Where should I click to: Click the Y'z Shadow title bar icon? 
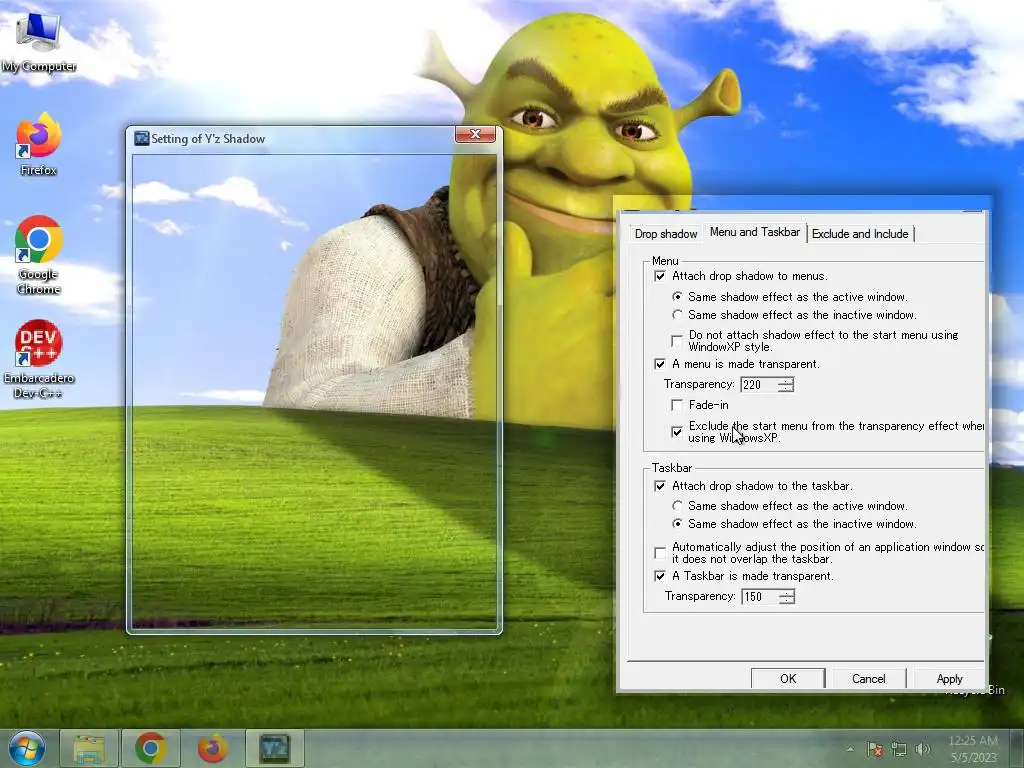click(x=141, y=138)
